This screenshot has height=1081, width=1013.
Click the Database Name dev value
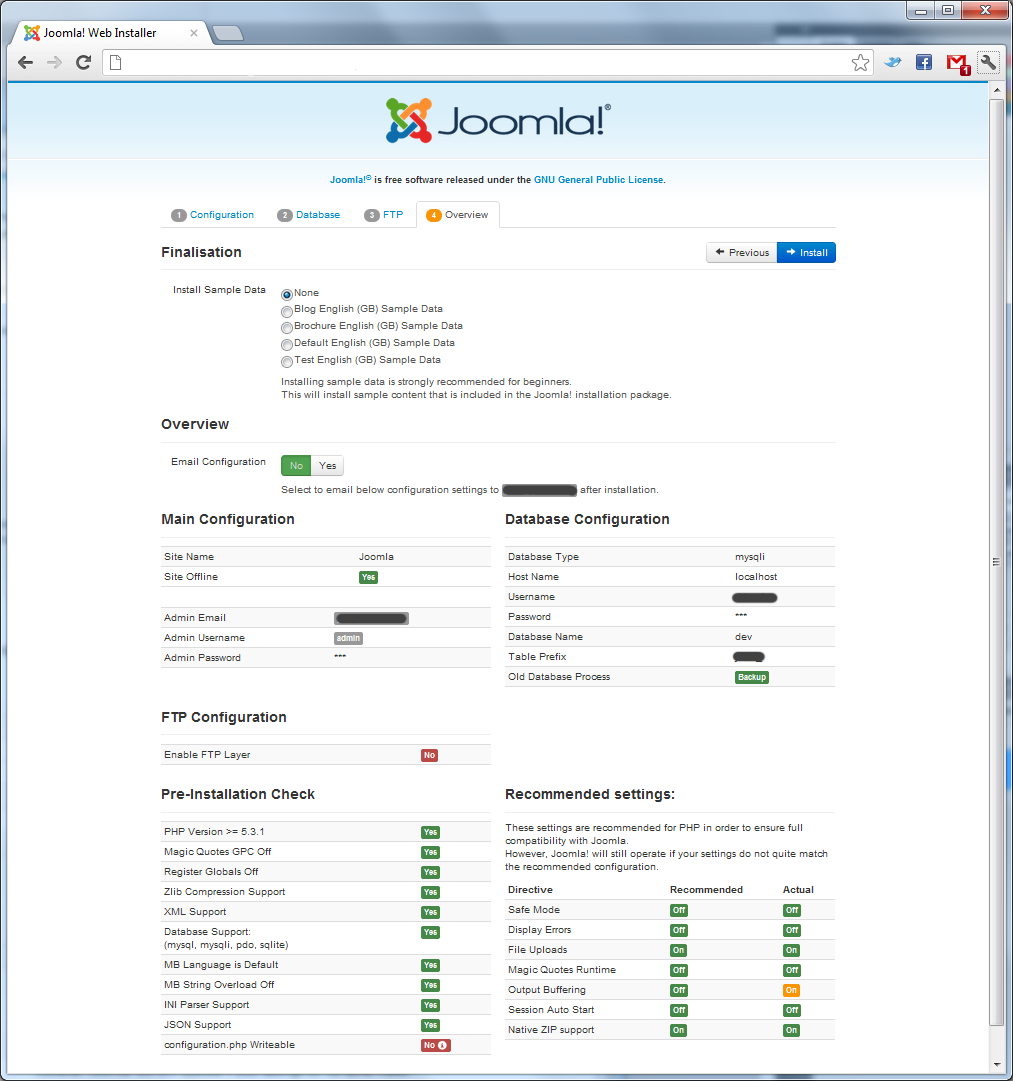(743, 636)
